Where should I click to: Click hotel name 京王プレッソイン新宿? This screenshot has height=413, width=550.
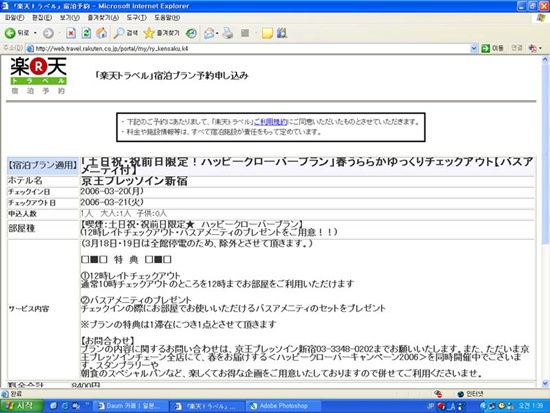(x=134, y=181)
